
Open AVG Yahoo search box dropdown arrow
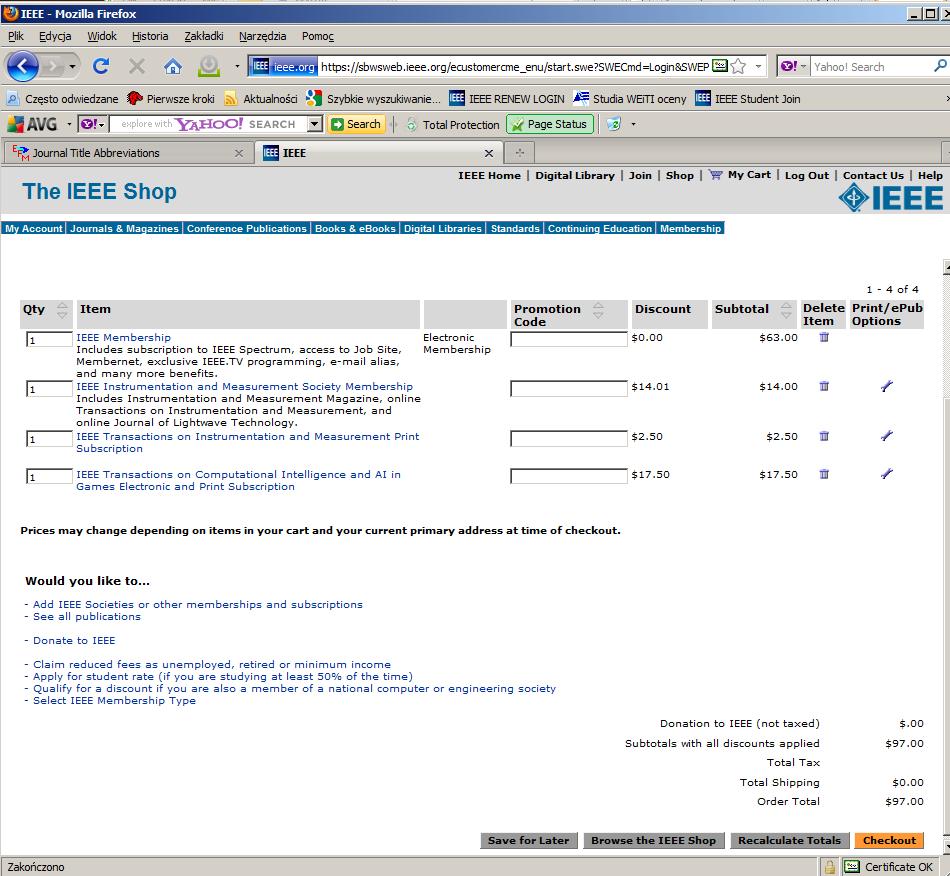click(314, 124)
